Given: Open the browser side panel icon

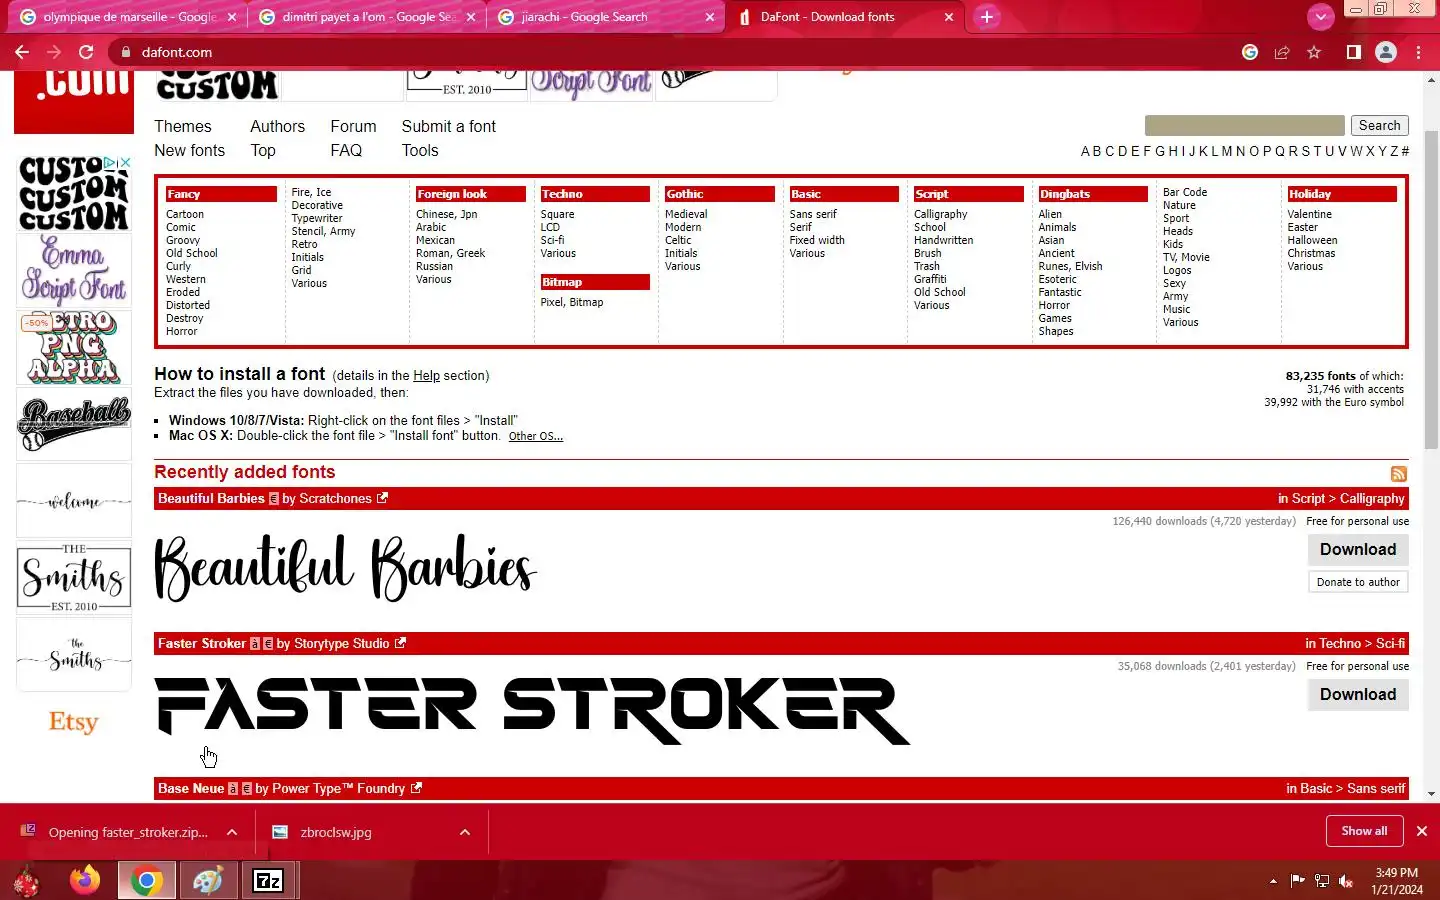Looking at the screenshot, I should tap(1353, 52).
